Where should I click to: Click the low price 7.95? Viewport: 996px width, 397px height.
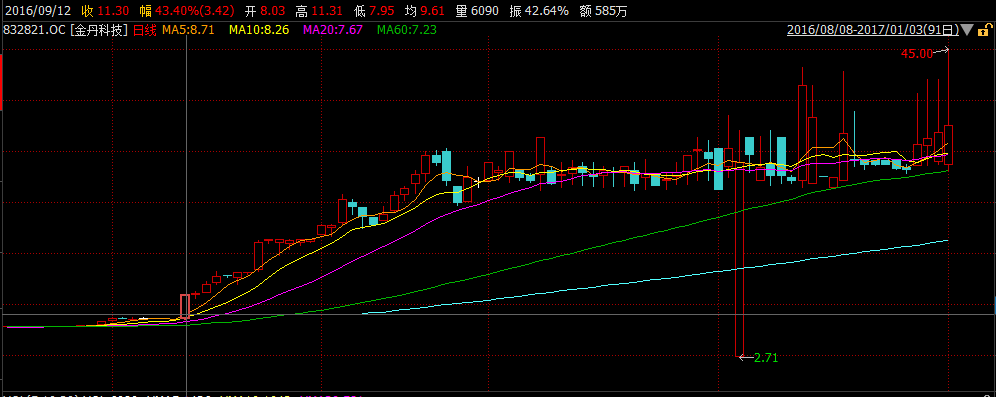tap(381, 11)
